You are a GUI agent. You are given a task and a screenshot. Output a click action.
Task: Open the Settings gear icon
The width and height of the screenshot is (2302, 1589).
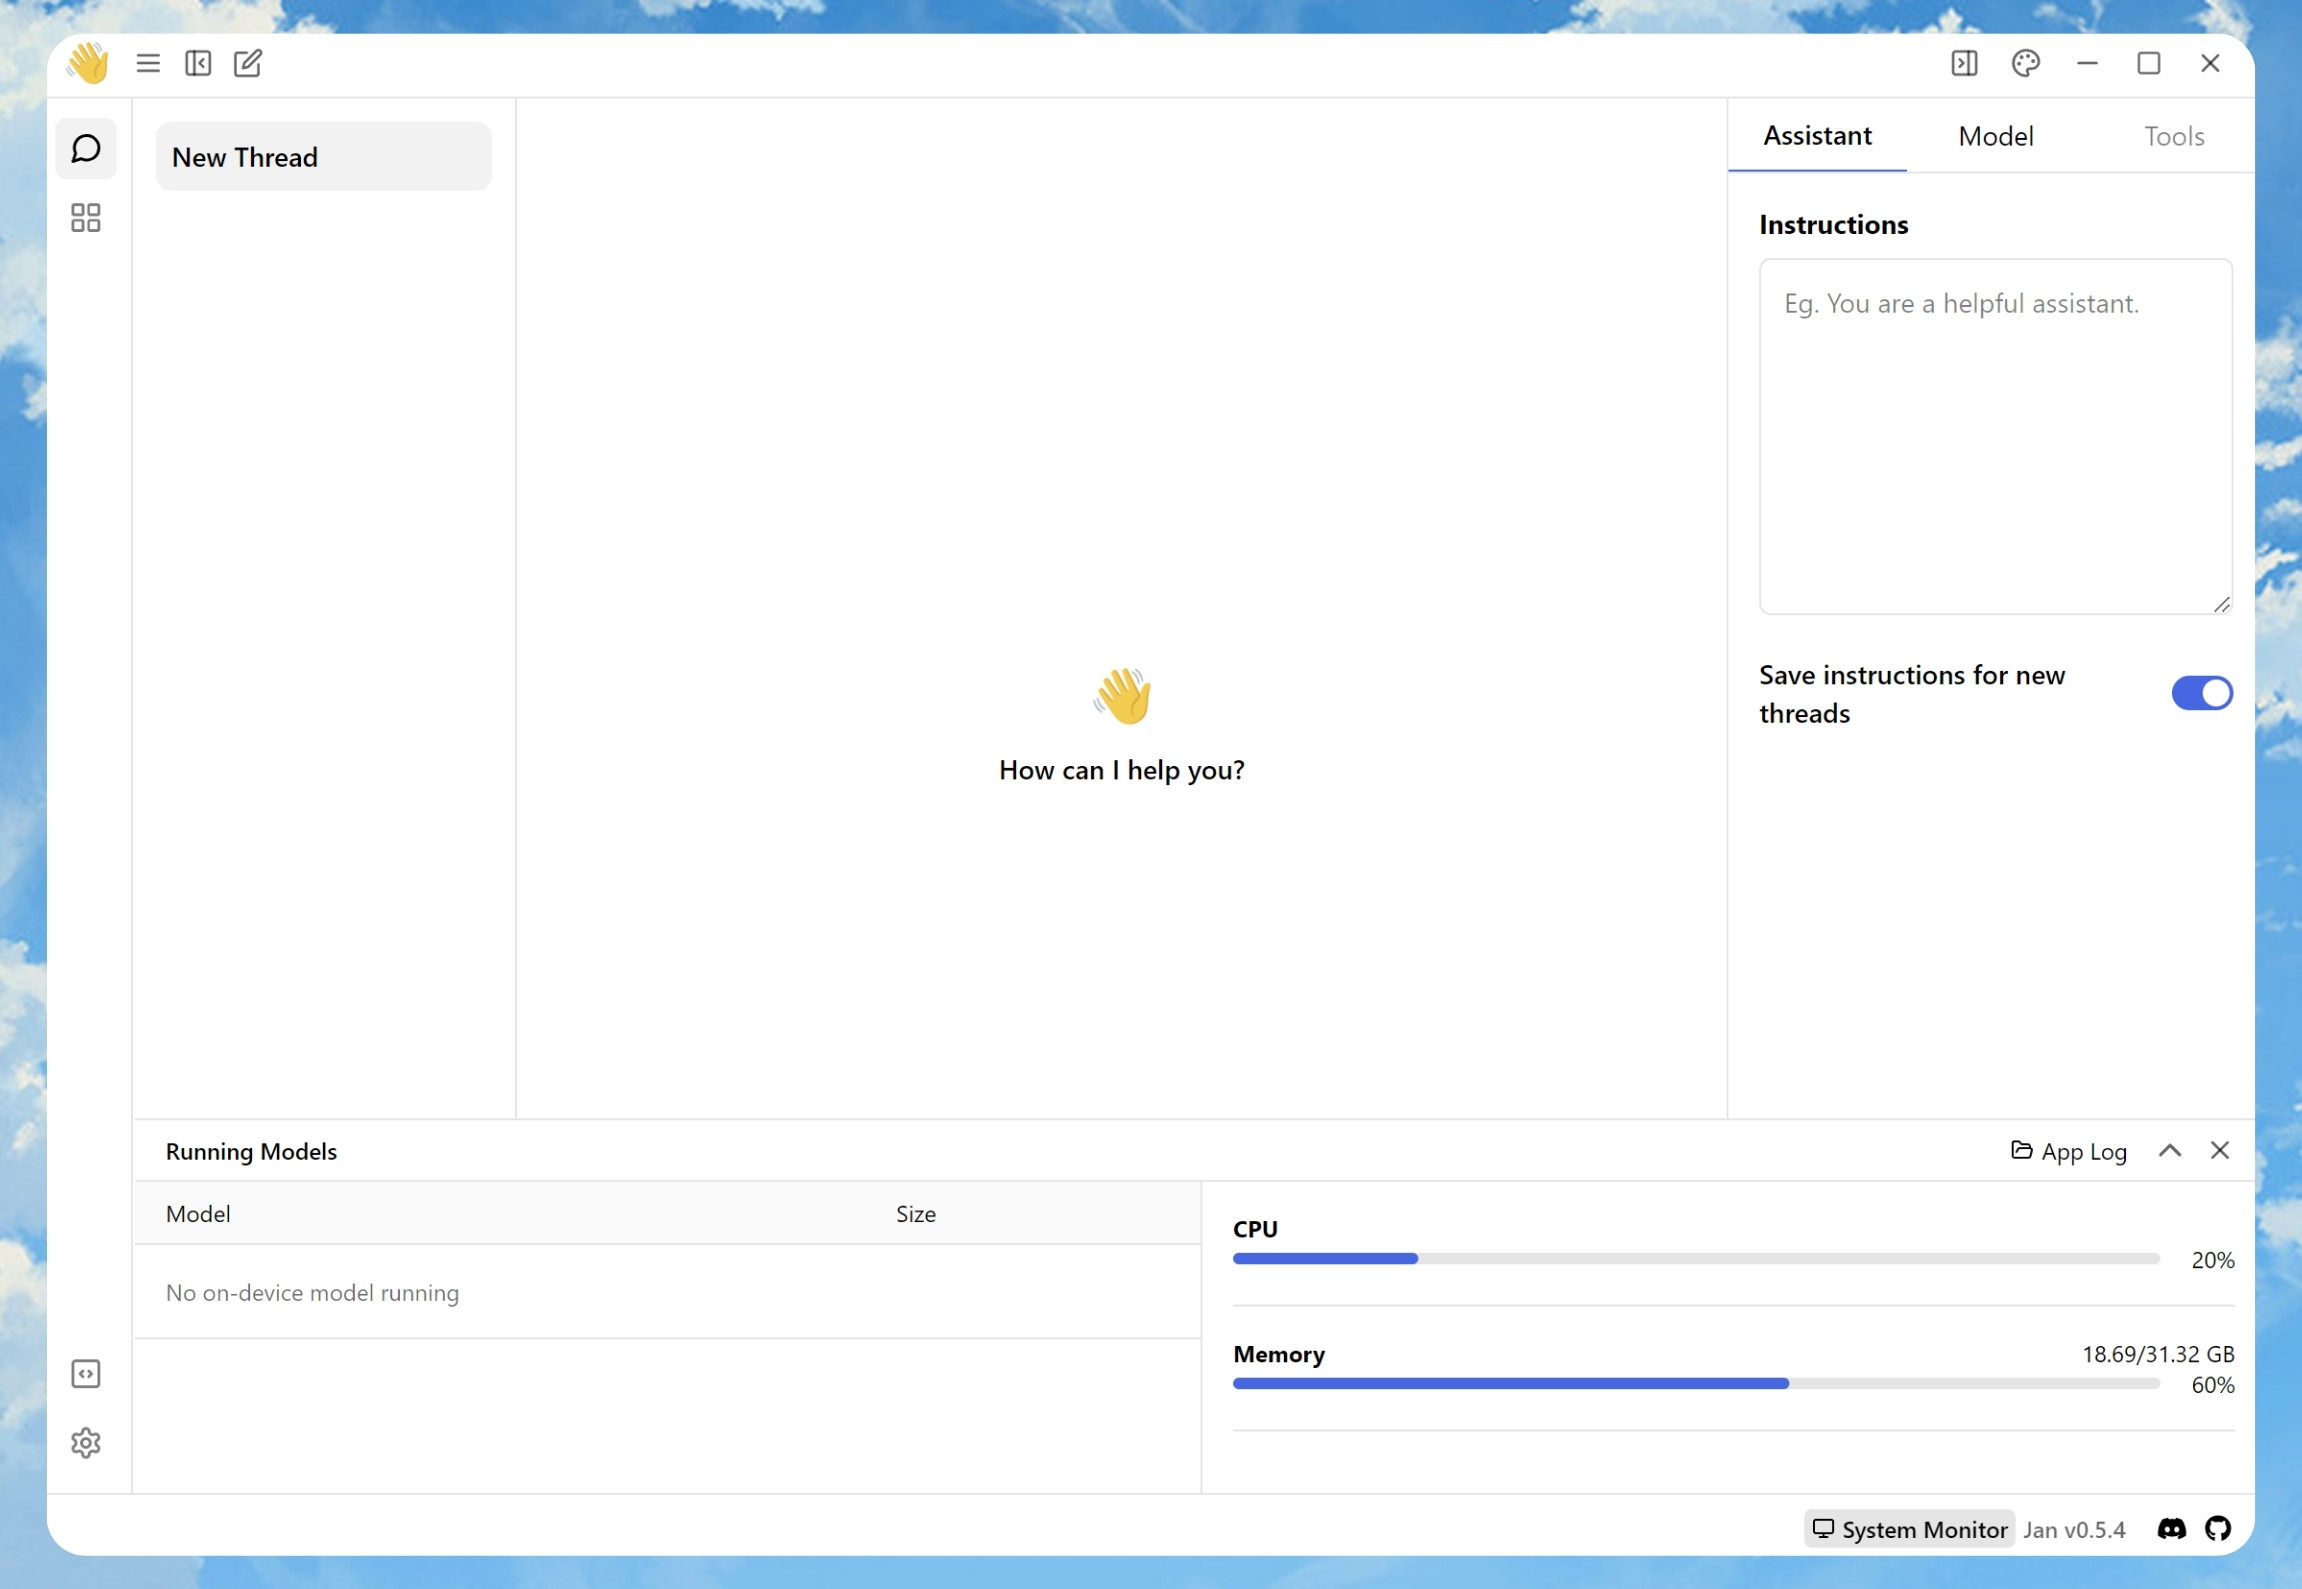pyautogui.click(x=86, y=1442)
